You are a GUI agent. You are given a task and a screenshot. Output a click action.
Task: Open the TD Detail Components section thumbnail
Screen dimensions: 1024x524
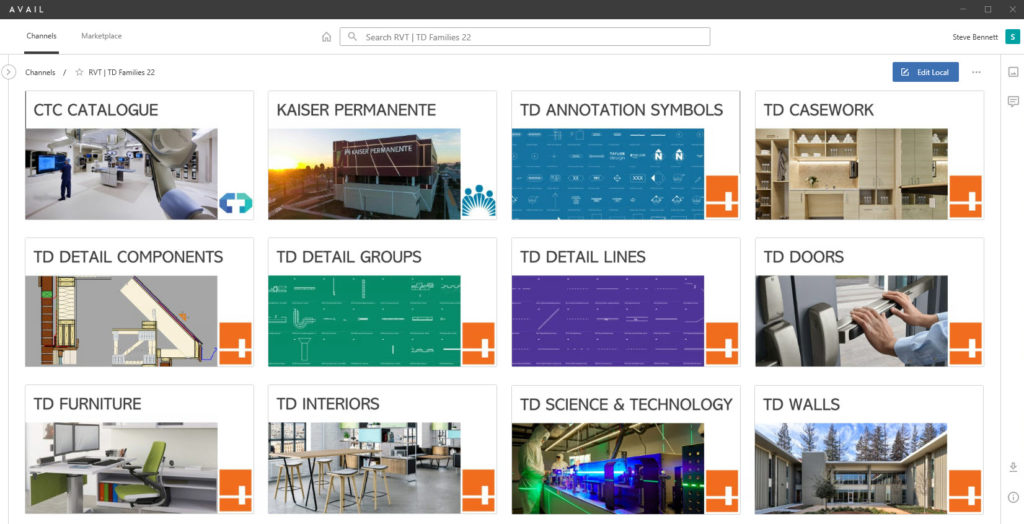click(x=121, y=321)
